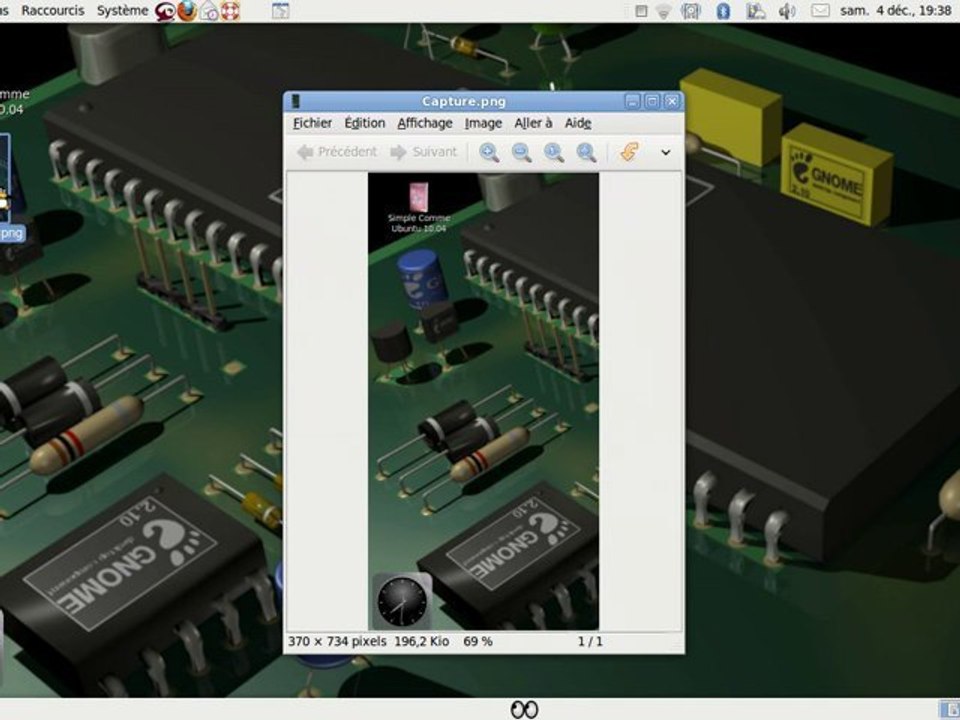Click the 69 % zoom level text
This screenshot has height=720, width=960.
(478, 642)
